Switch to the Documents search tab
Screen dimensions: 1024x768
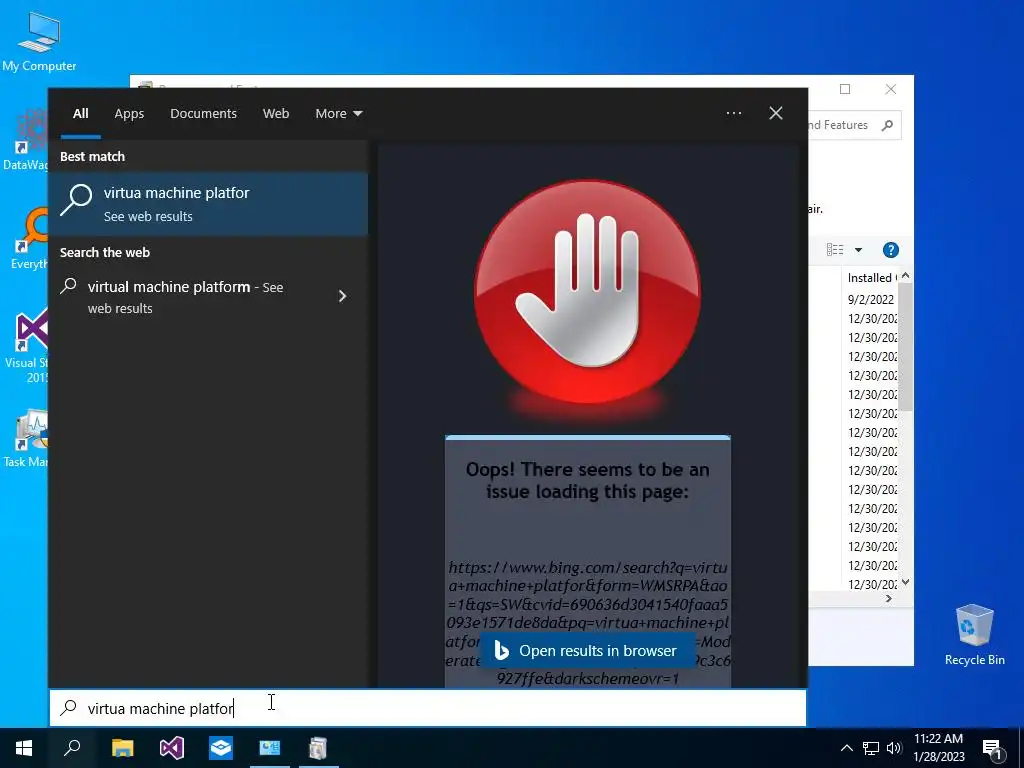tap(203, 114)
